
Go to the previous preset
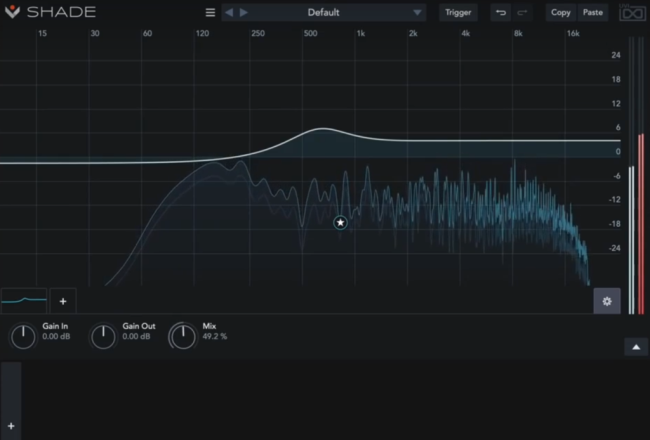[229, 13]
